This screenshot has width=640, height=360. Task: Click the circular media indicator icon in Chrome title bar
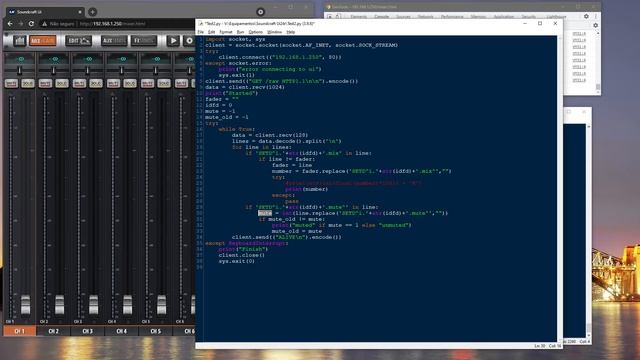tap(260, 12)
